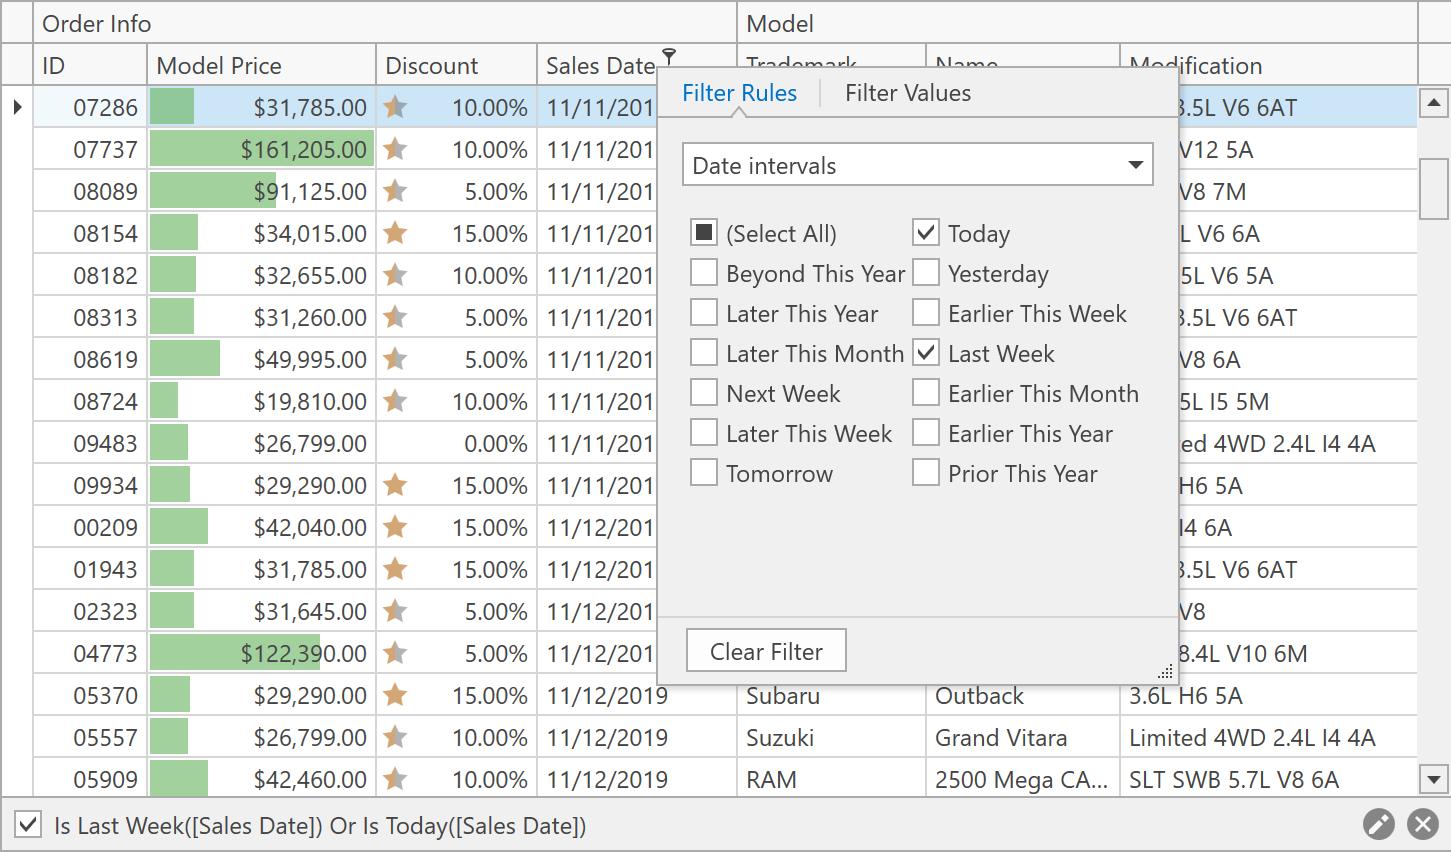1451x852 pixels.
Task: Select the Filter Rules tab
Action: point(739,93)
